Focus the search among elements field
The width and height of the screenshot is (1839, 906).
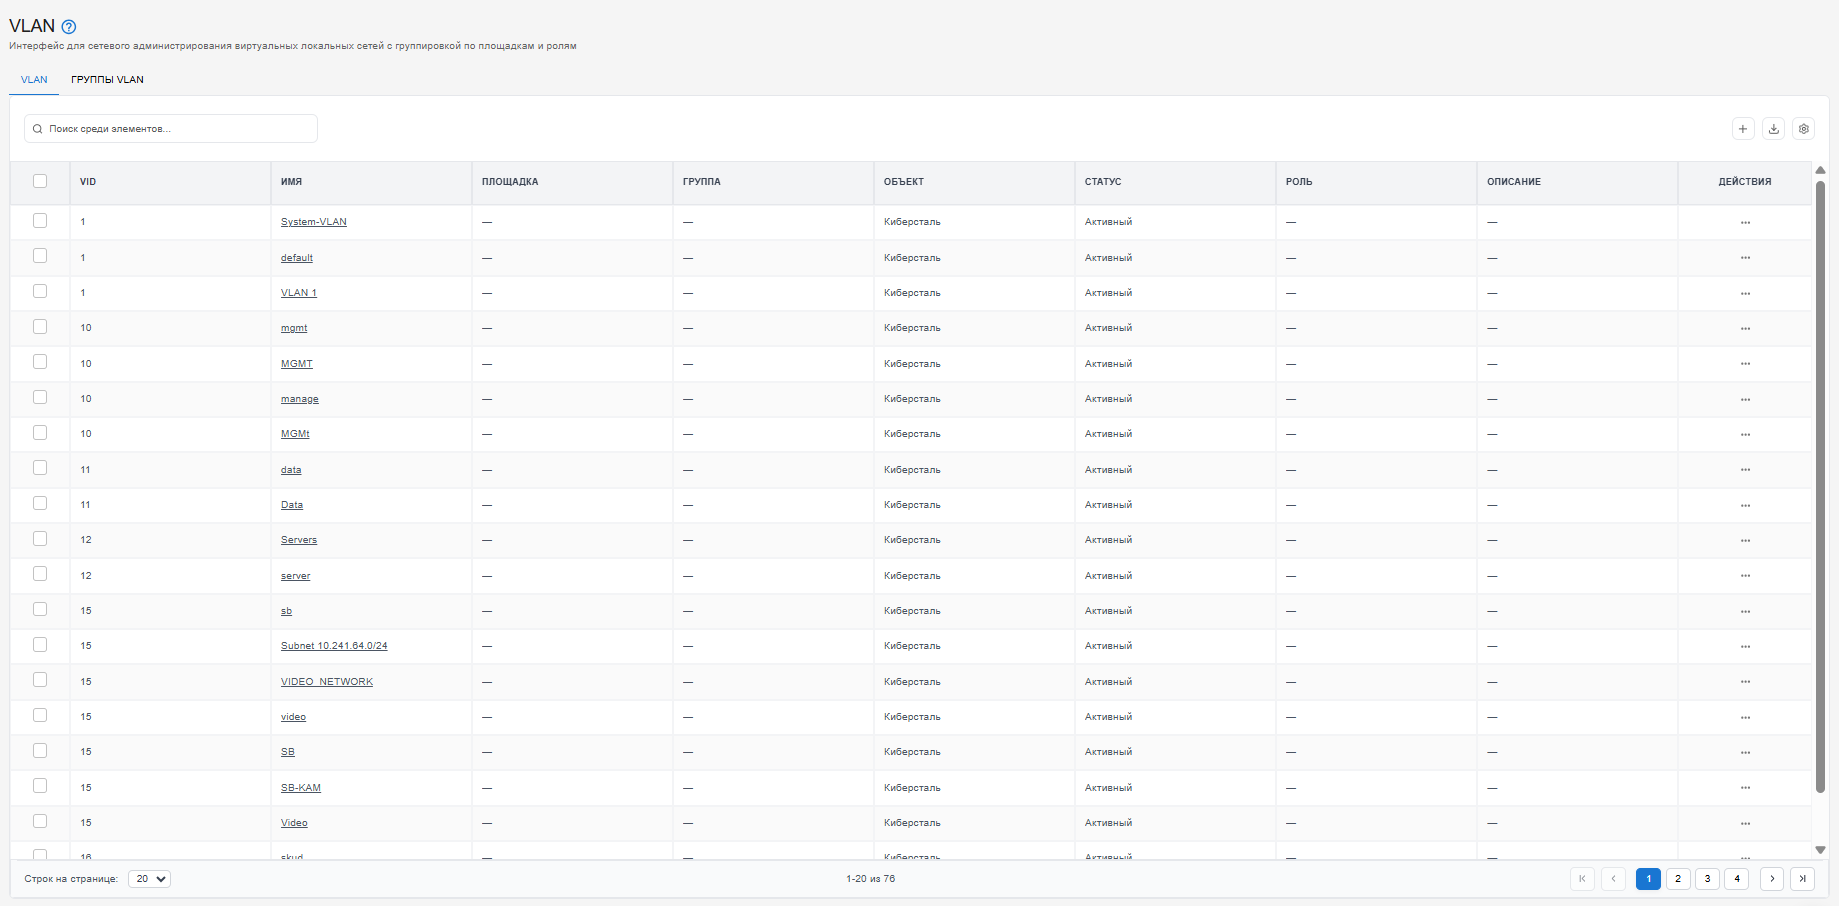(x=171, y=129)
